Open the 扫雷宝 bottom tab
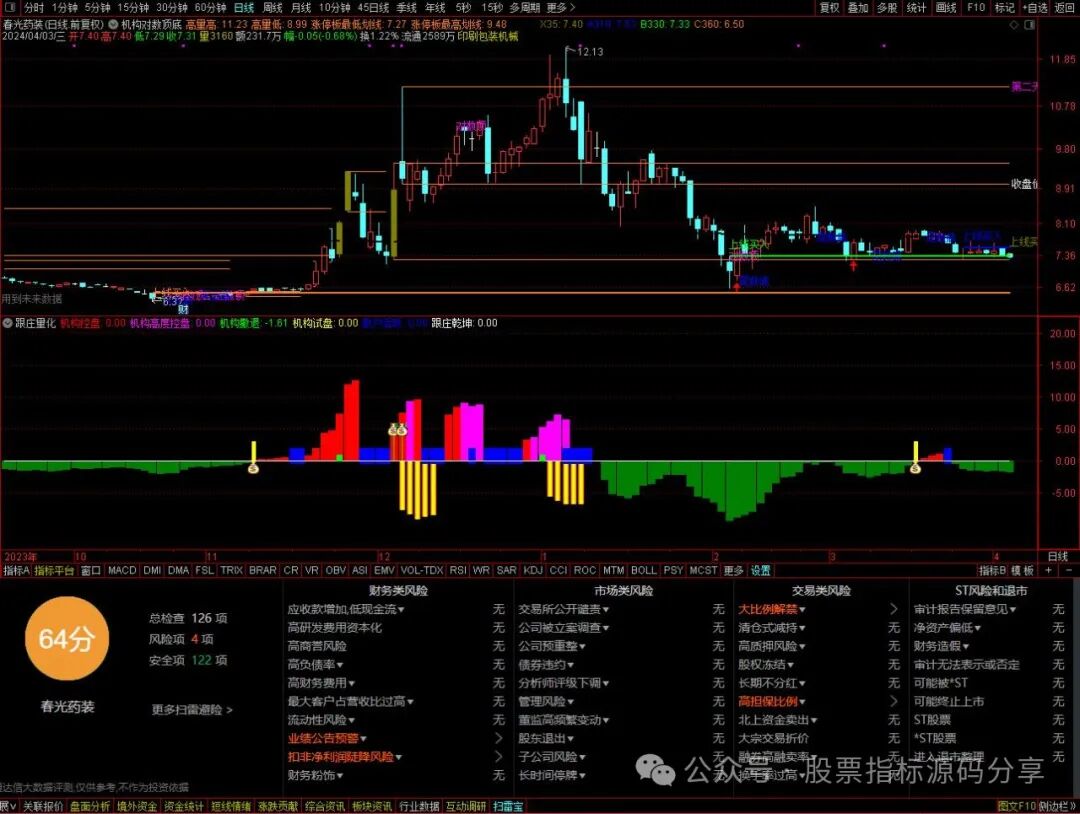 pyautogui.click(x=508, y=806)
